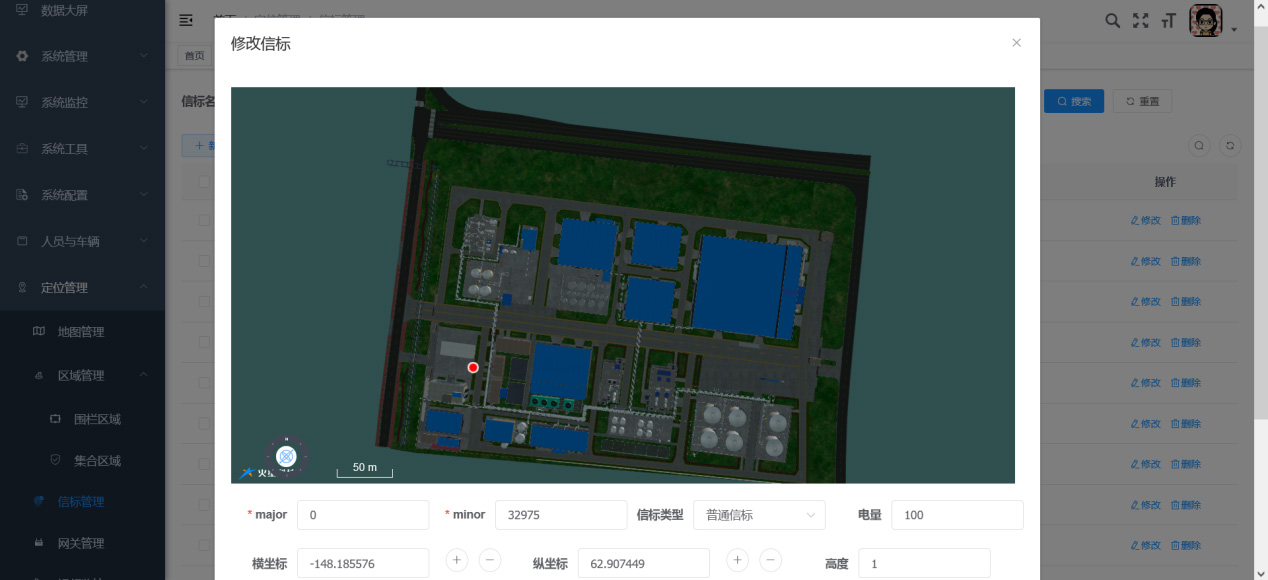
Task: Expand the 系统管理 sidebar menu
Action: [82, 56]
